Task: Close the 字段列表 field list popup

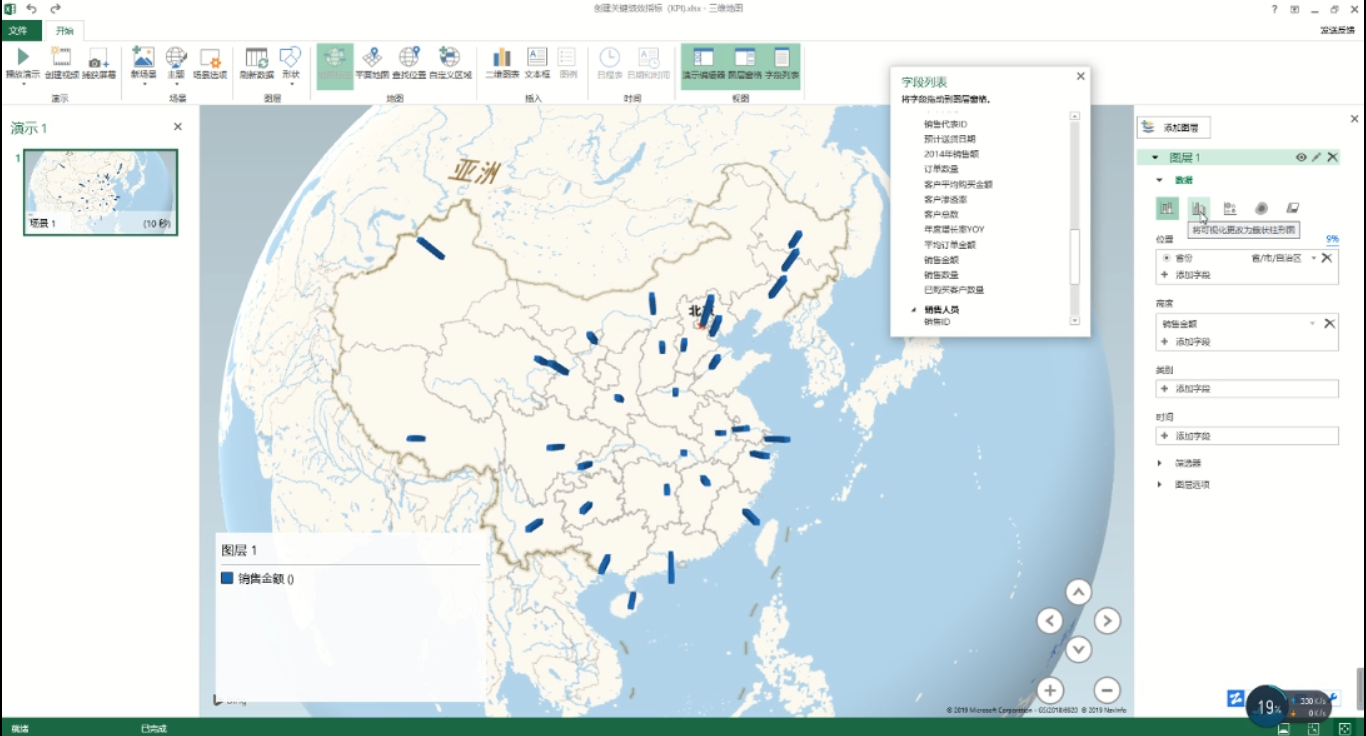Action: [x=1080, y=76]
